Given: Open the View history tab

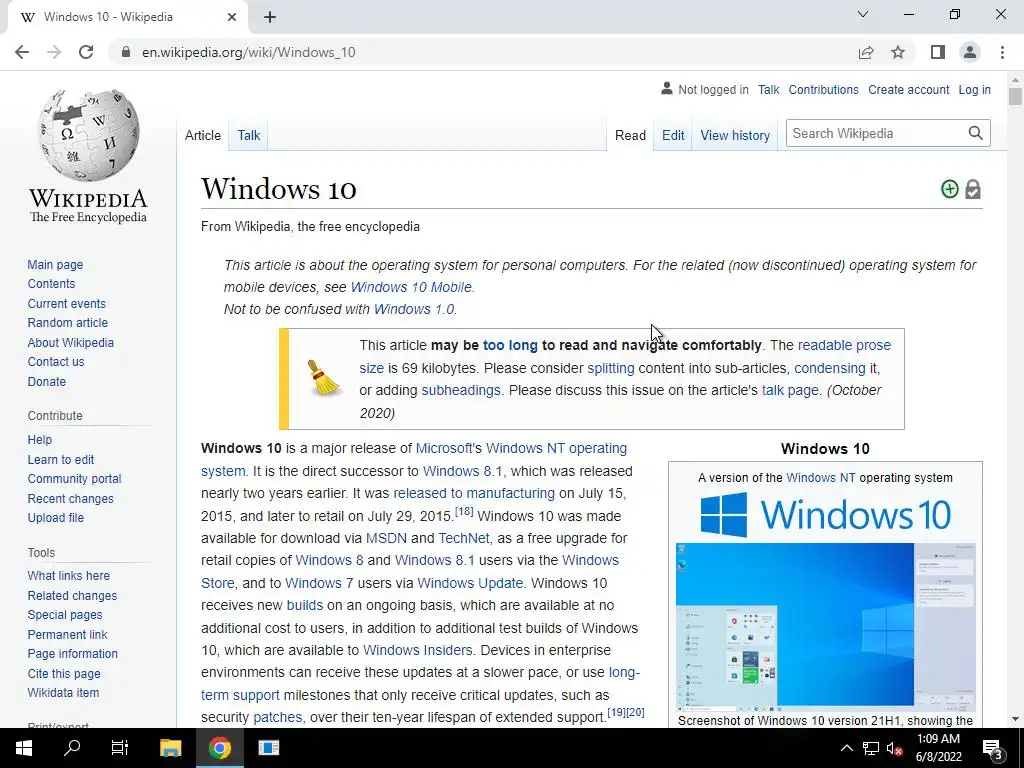Looking at the screenshot, I should point(735,135).
